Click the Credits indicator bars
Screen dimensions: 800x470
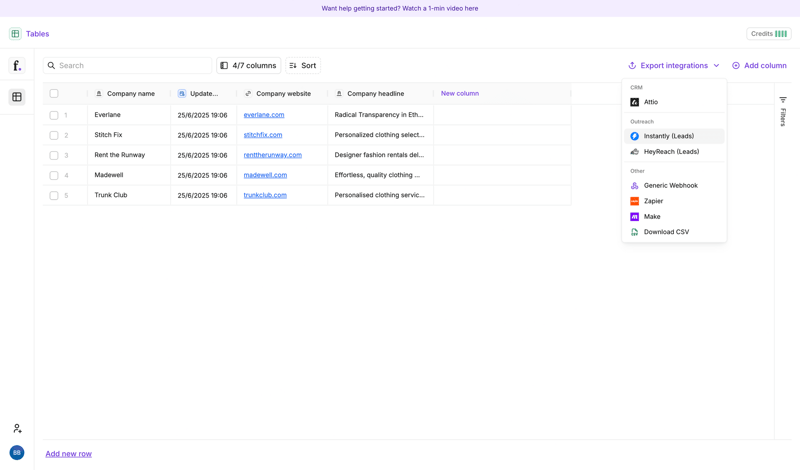(781, 34)
